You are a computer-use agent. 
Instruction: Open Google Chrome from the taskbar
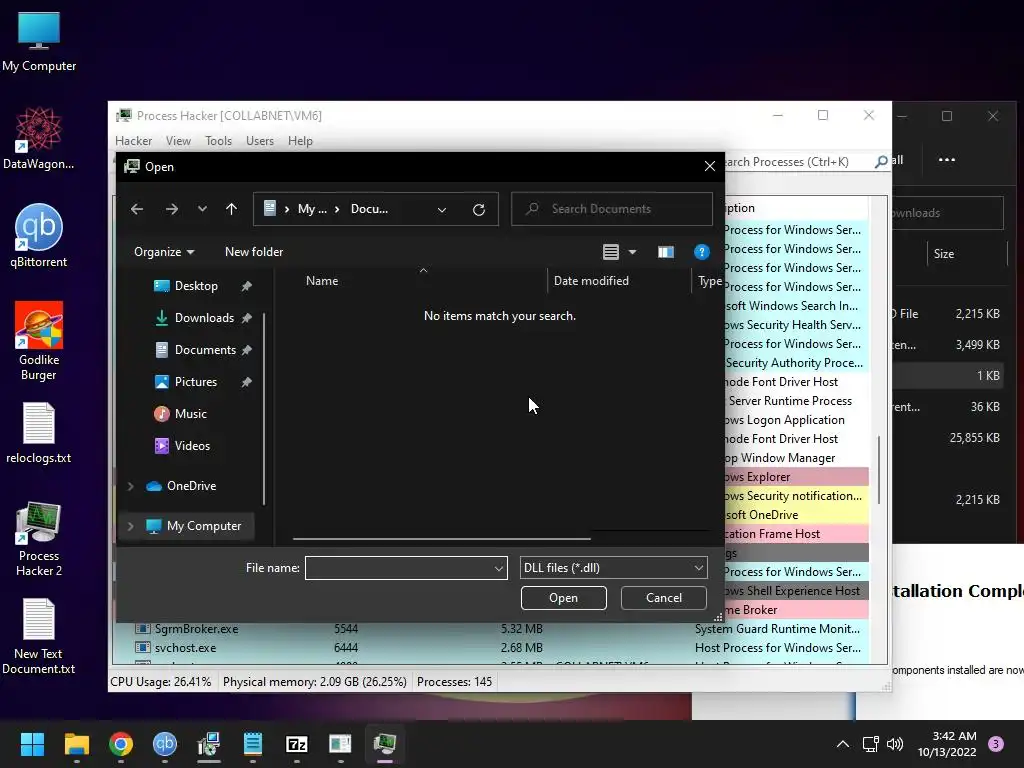click(121, 744)
